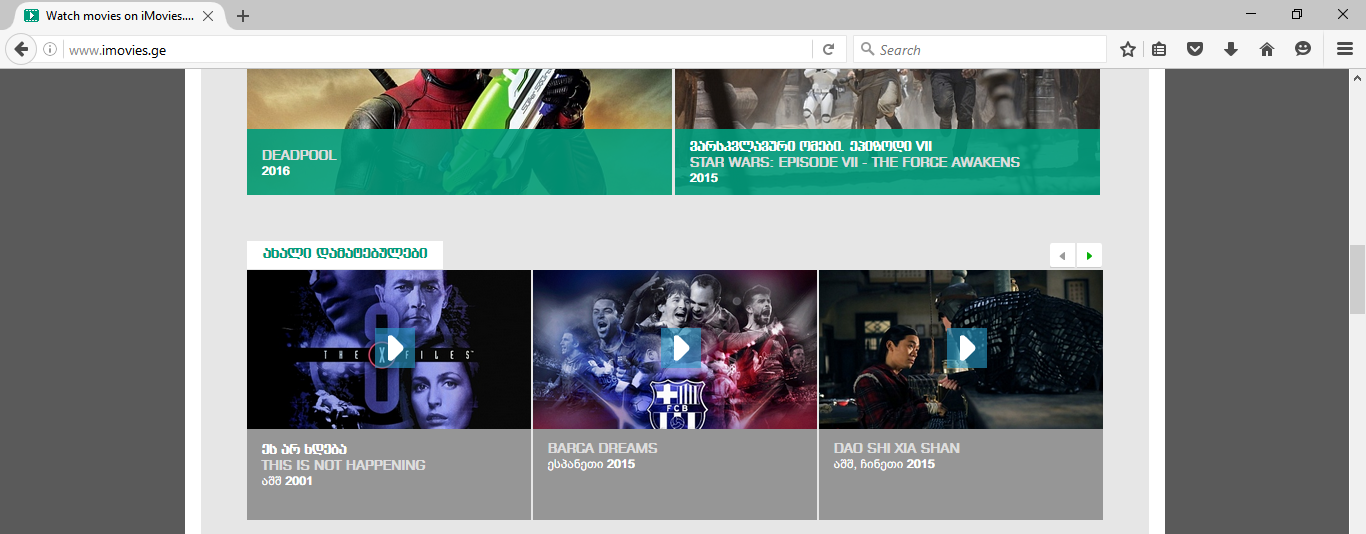Go to Firefox Home icon

click(x=1267, y=49)
